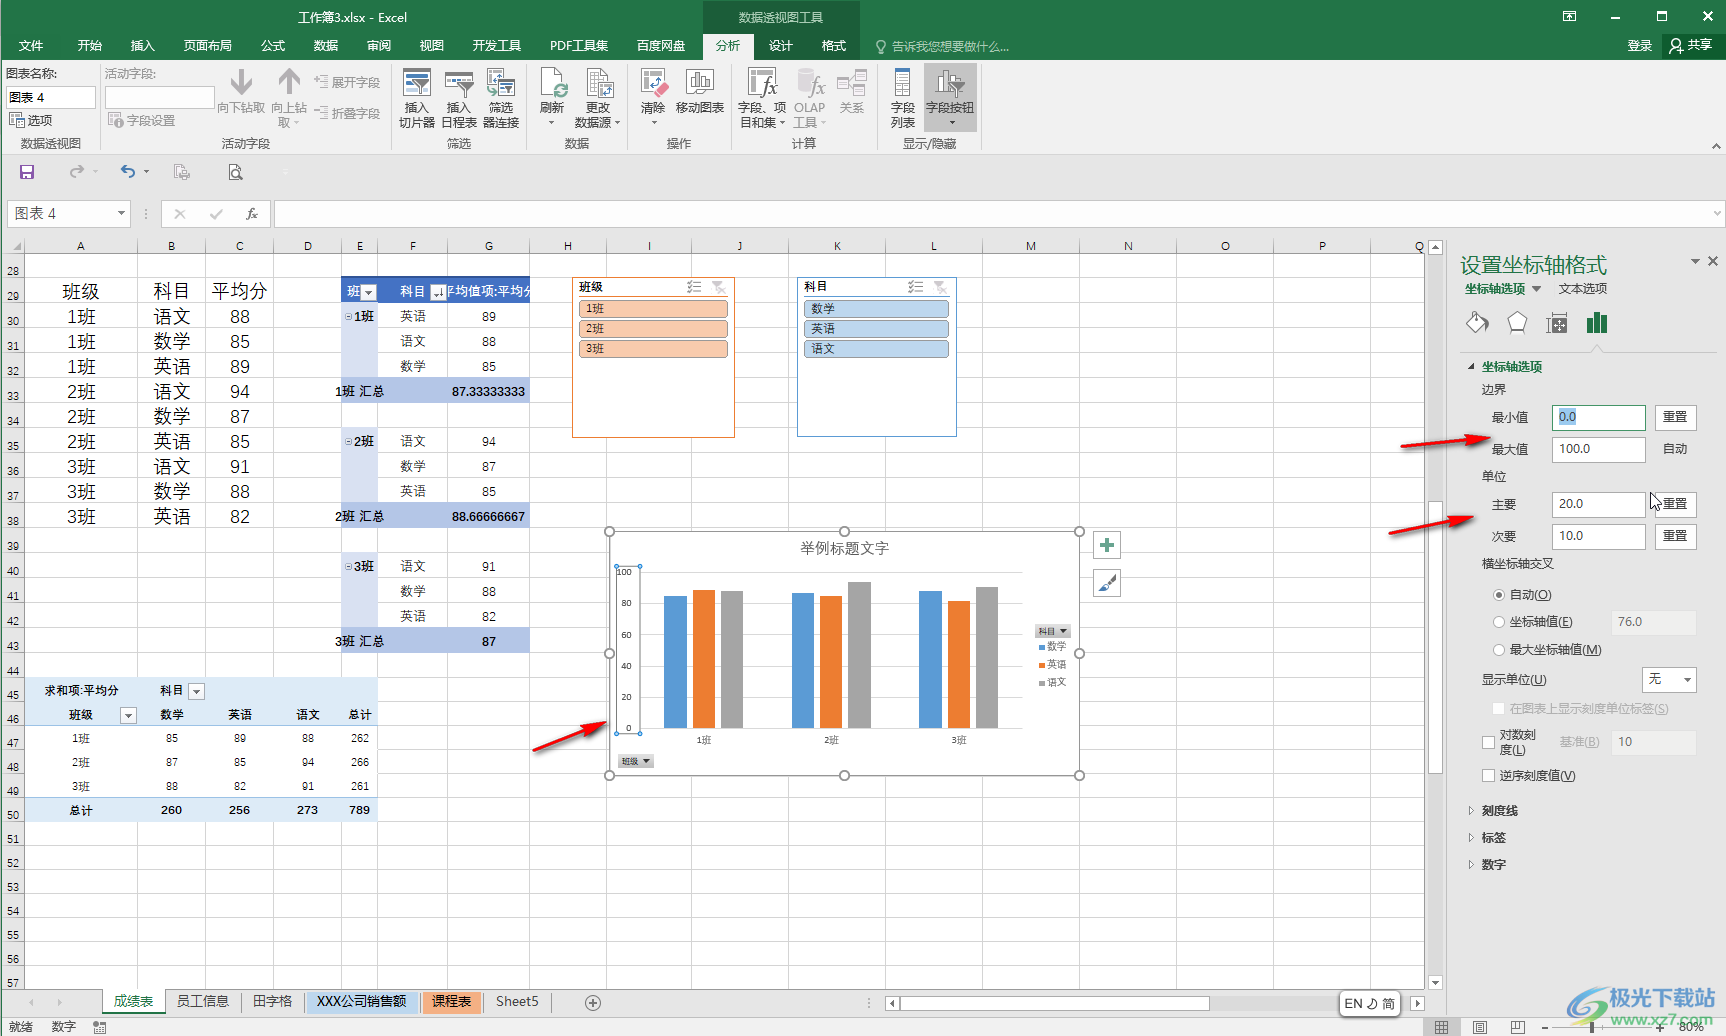Open 班级 field button dropdown on chart
The width and height of the screenshot is (1726, 1036).
click(x=635, y=761)
